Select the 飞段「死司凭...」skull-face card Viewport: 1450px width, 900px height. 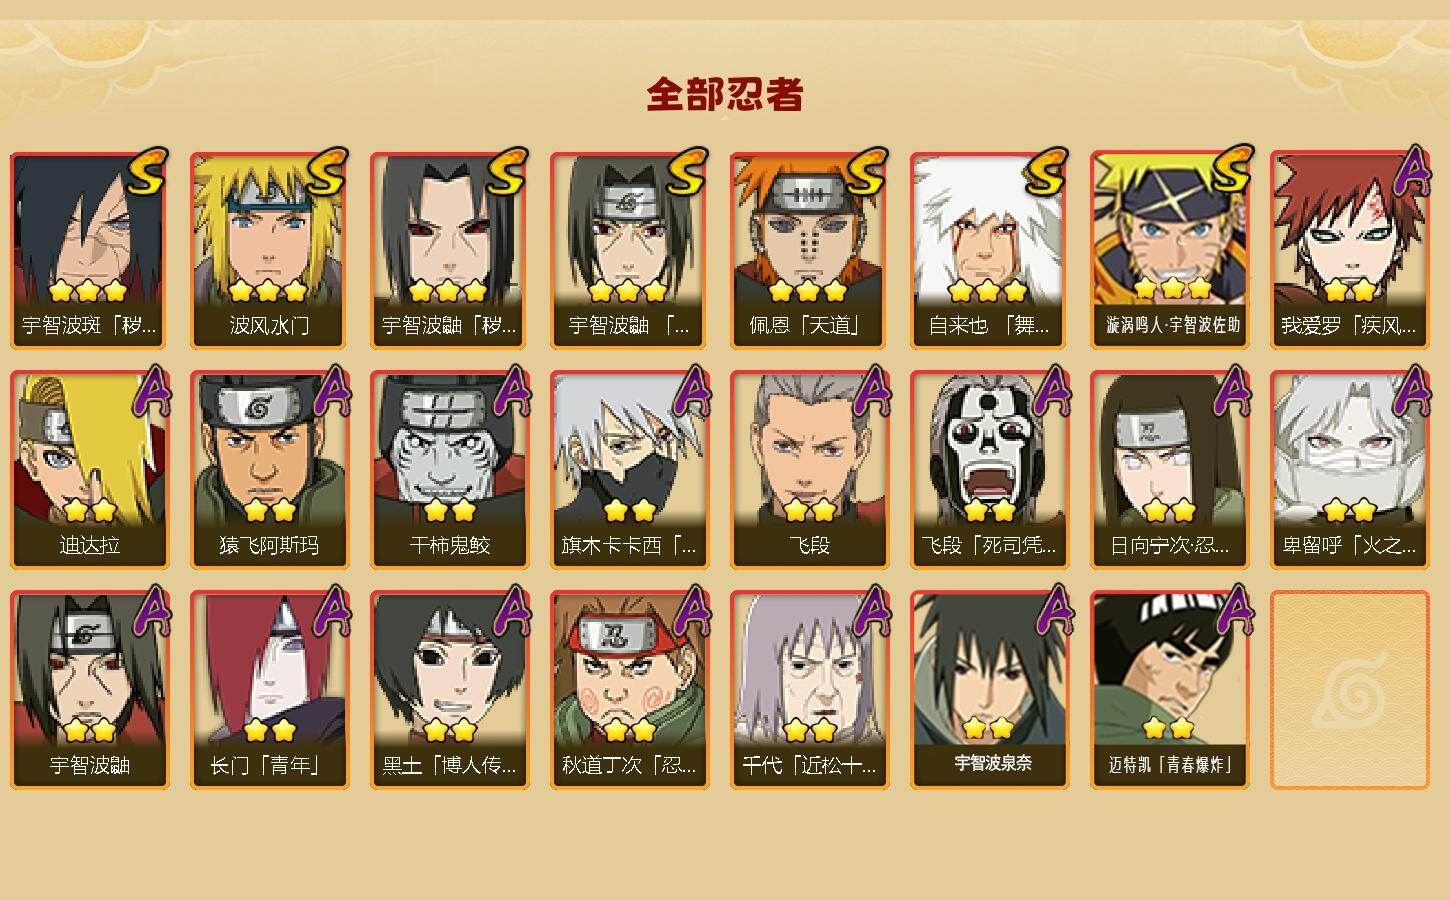click(x=989, y=470)
